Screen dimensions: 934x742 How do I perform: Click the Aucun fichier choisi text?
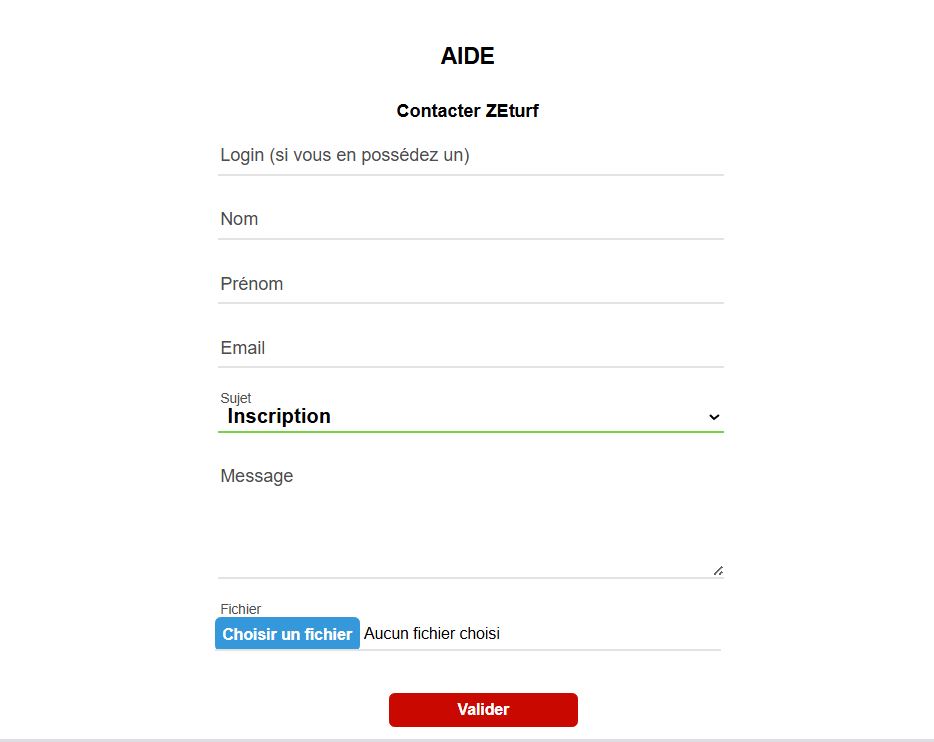tap(432, 633)
